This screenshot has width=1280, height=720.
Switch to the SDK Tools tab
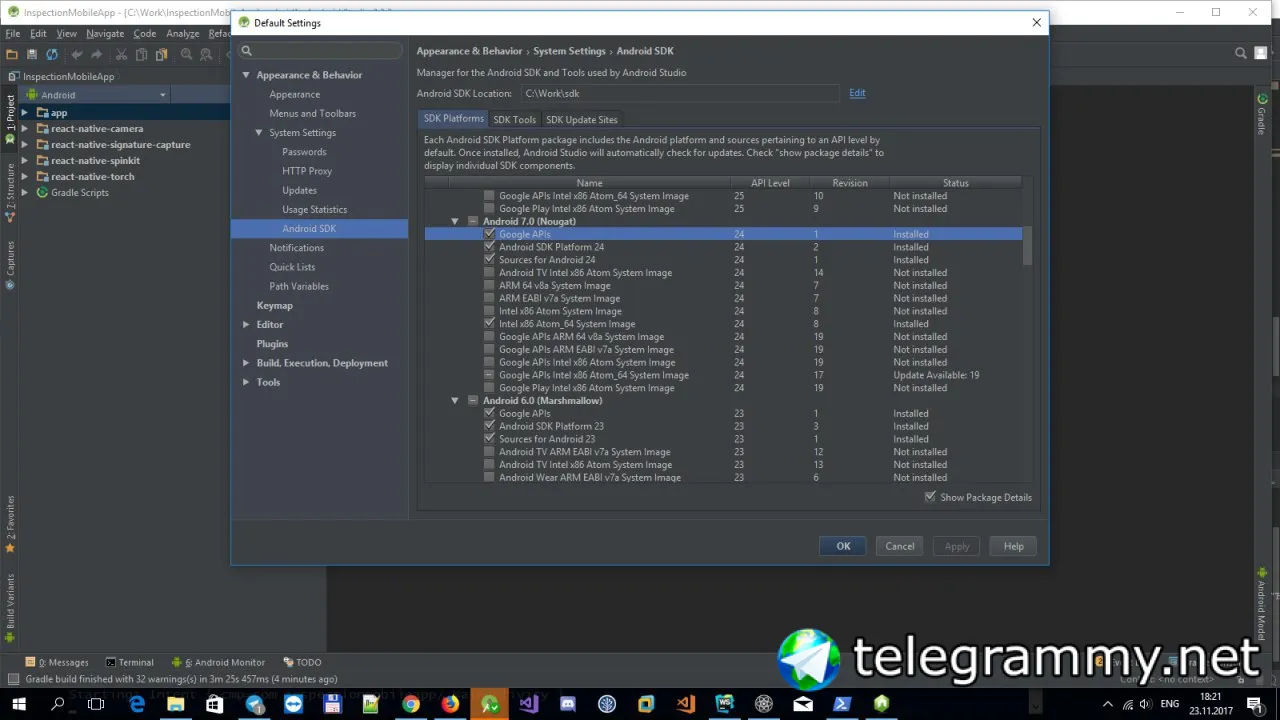click(514, 120)
